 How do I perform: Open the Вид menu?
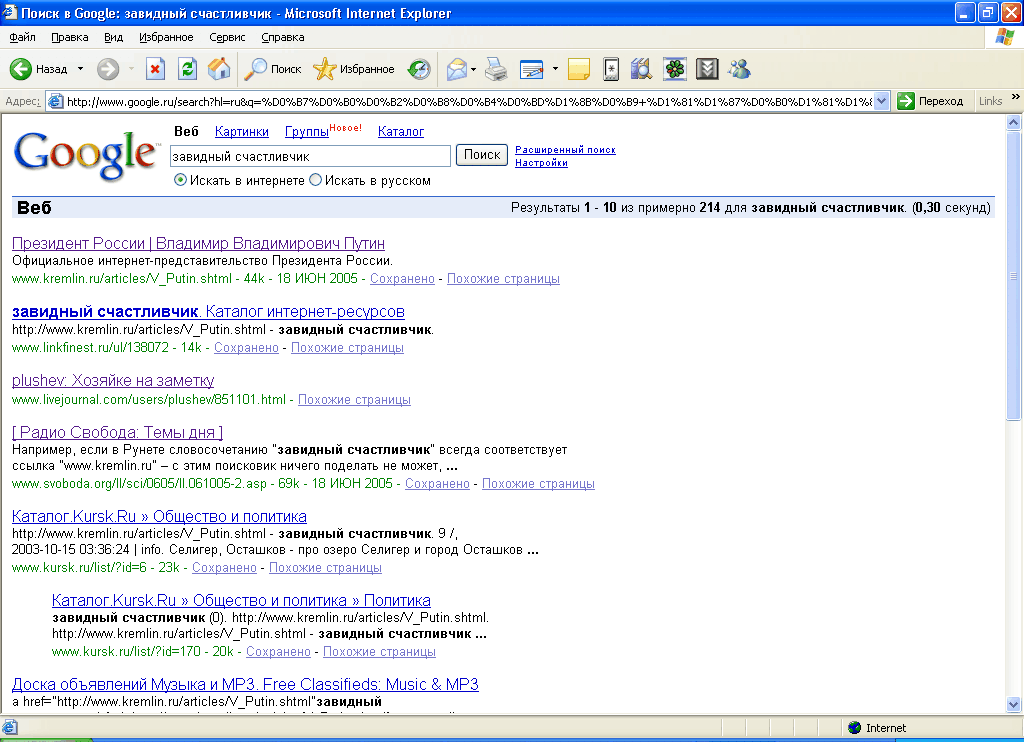(114, 37)
